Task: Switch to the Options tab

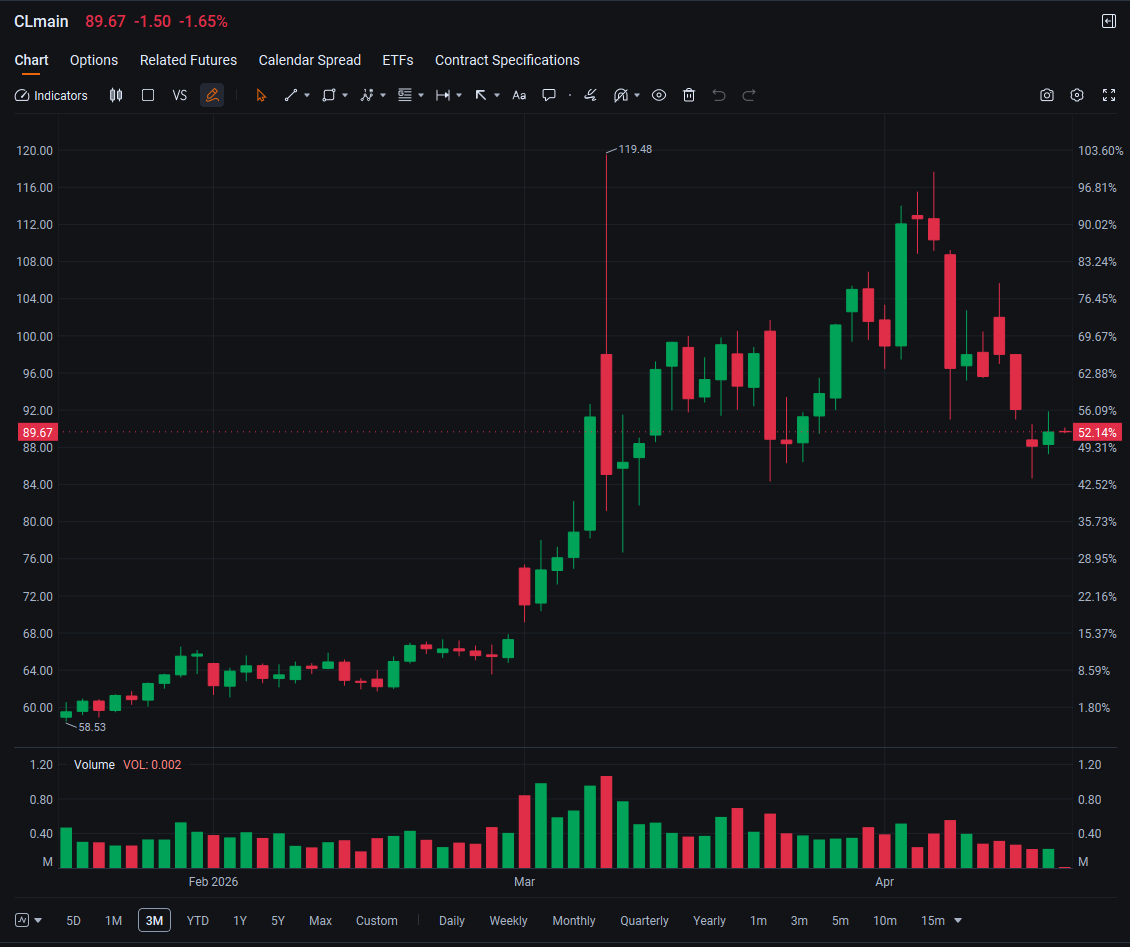Action: click(x=94, y=61)
